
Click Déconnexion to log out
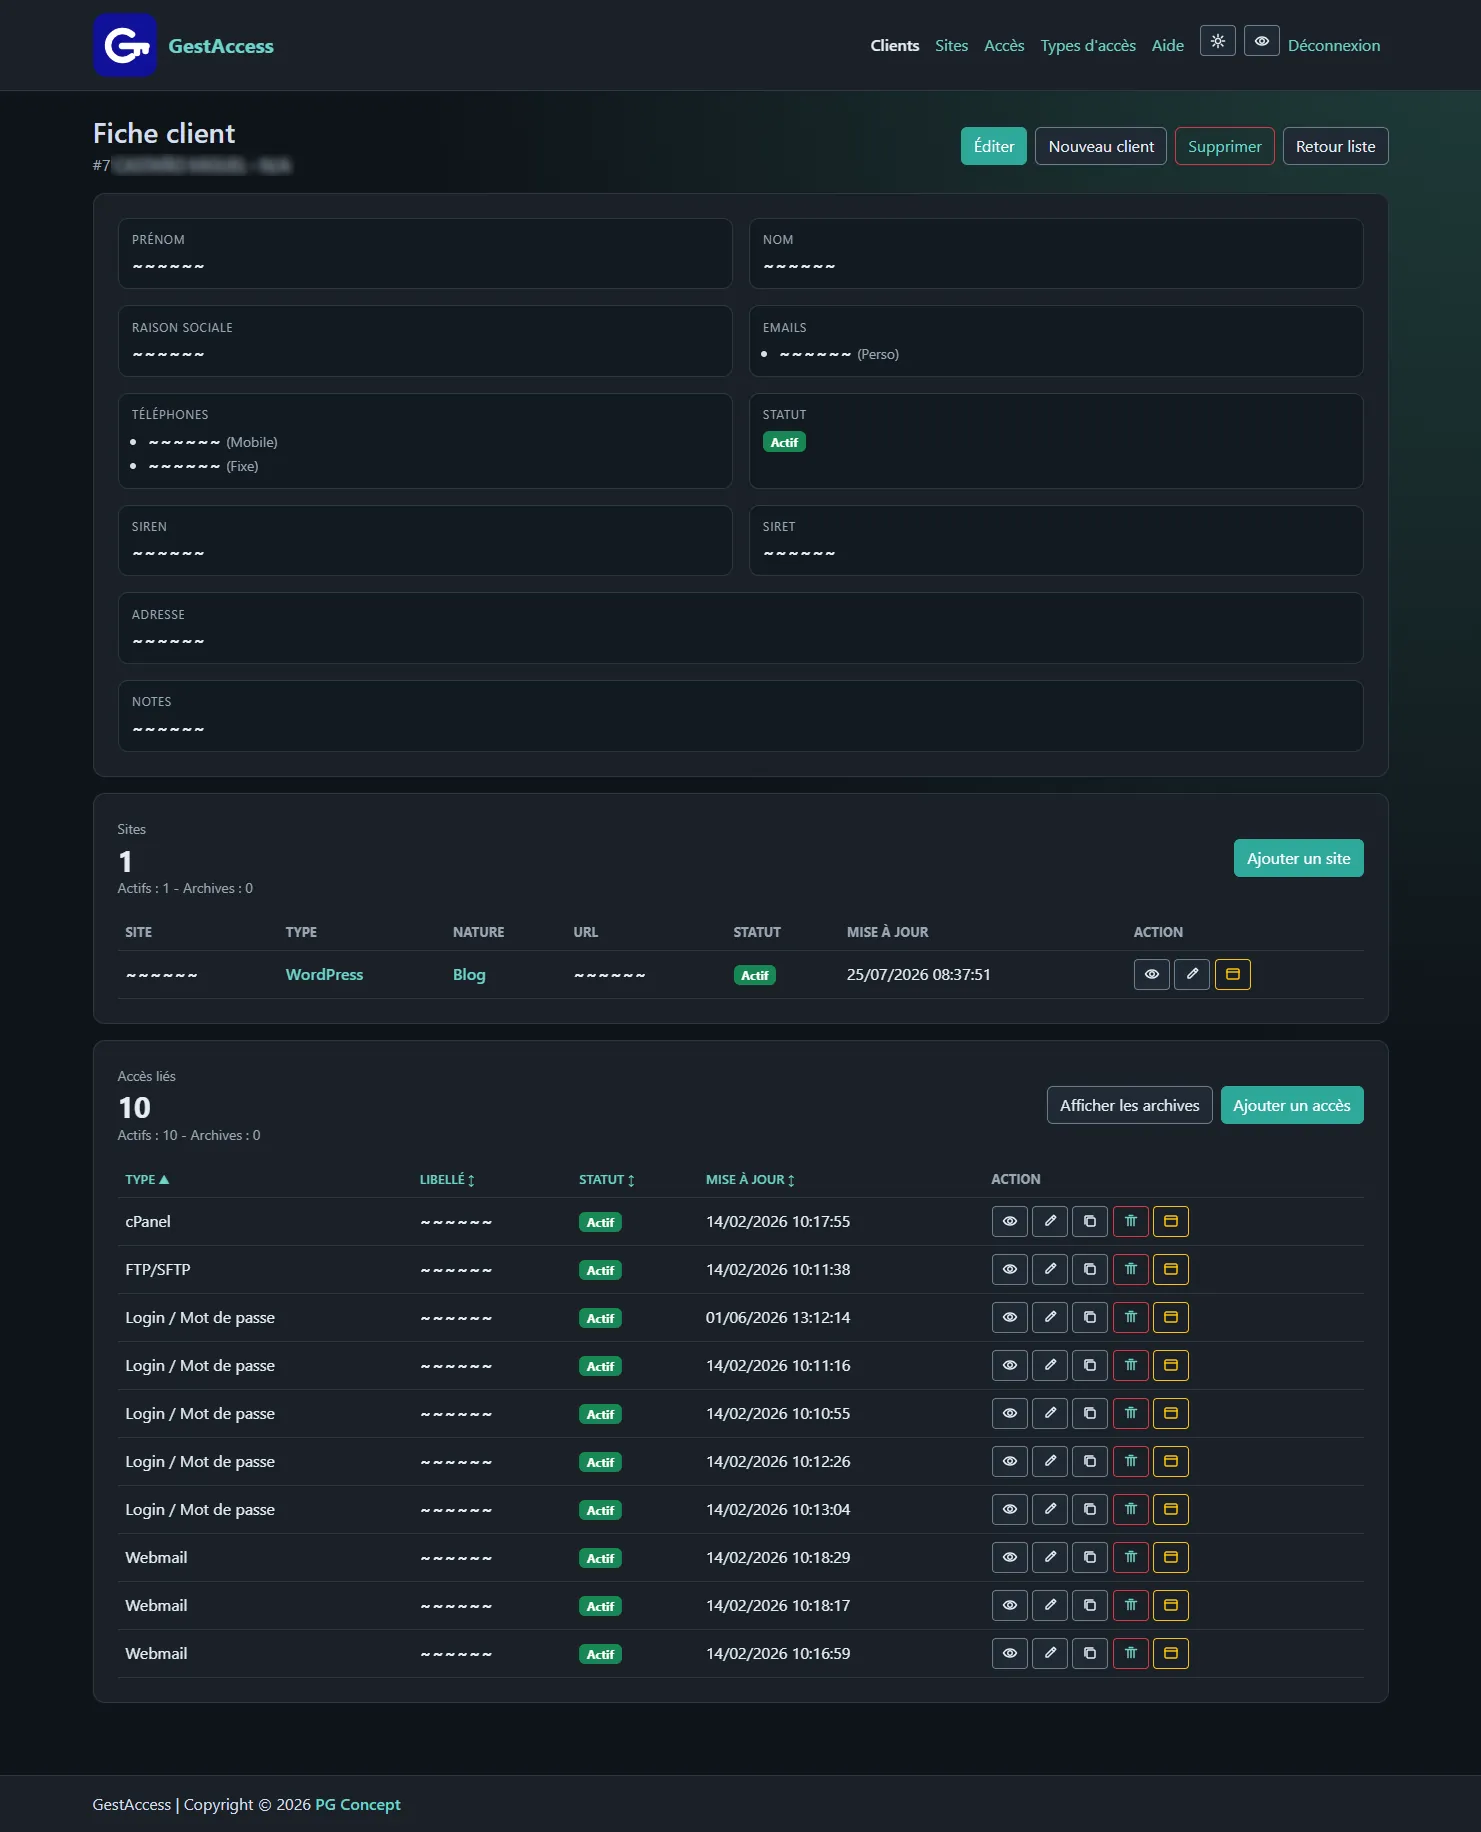[1333, 45]
